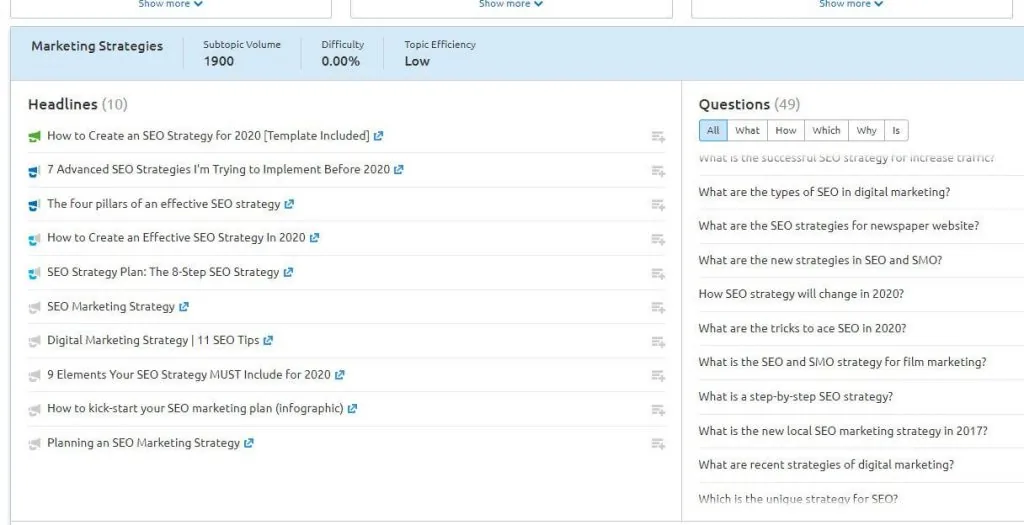Click the Topic Efficiency value Low
The height and width of the screenshot is (525, 1024).
click(417, 61)
